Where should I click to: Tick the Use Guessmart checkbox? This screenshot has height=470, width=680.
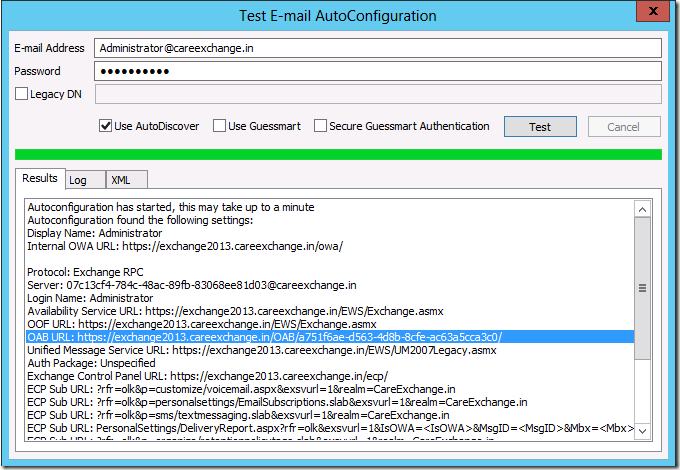(x=219, y=126)
